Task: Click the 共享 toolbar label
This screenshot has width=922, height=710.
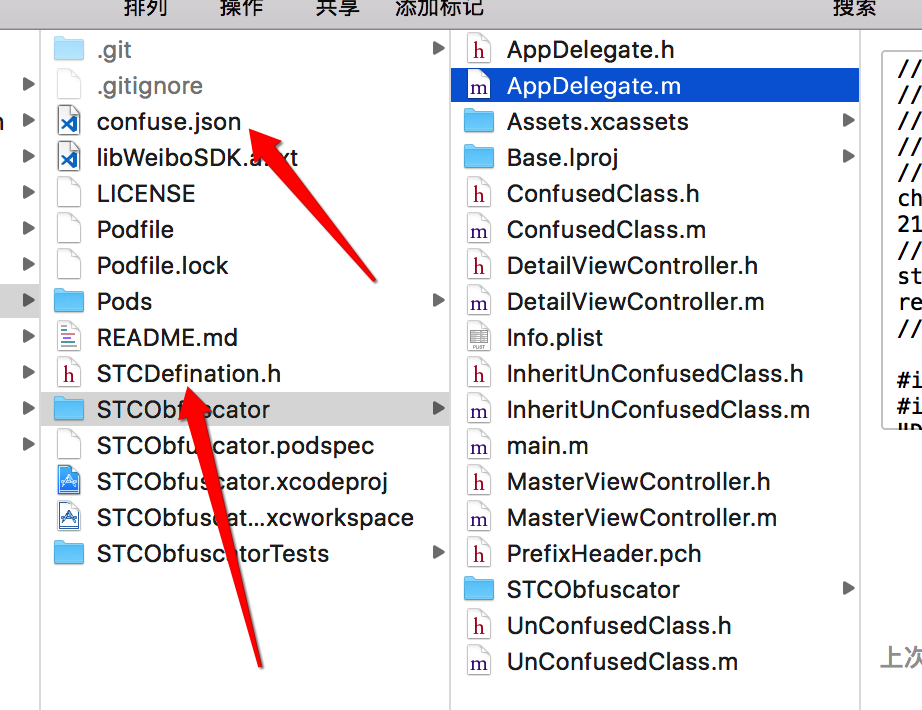Action: pos(338,8)
